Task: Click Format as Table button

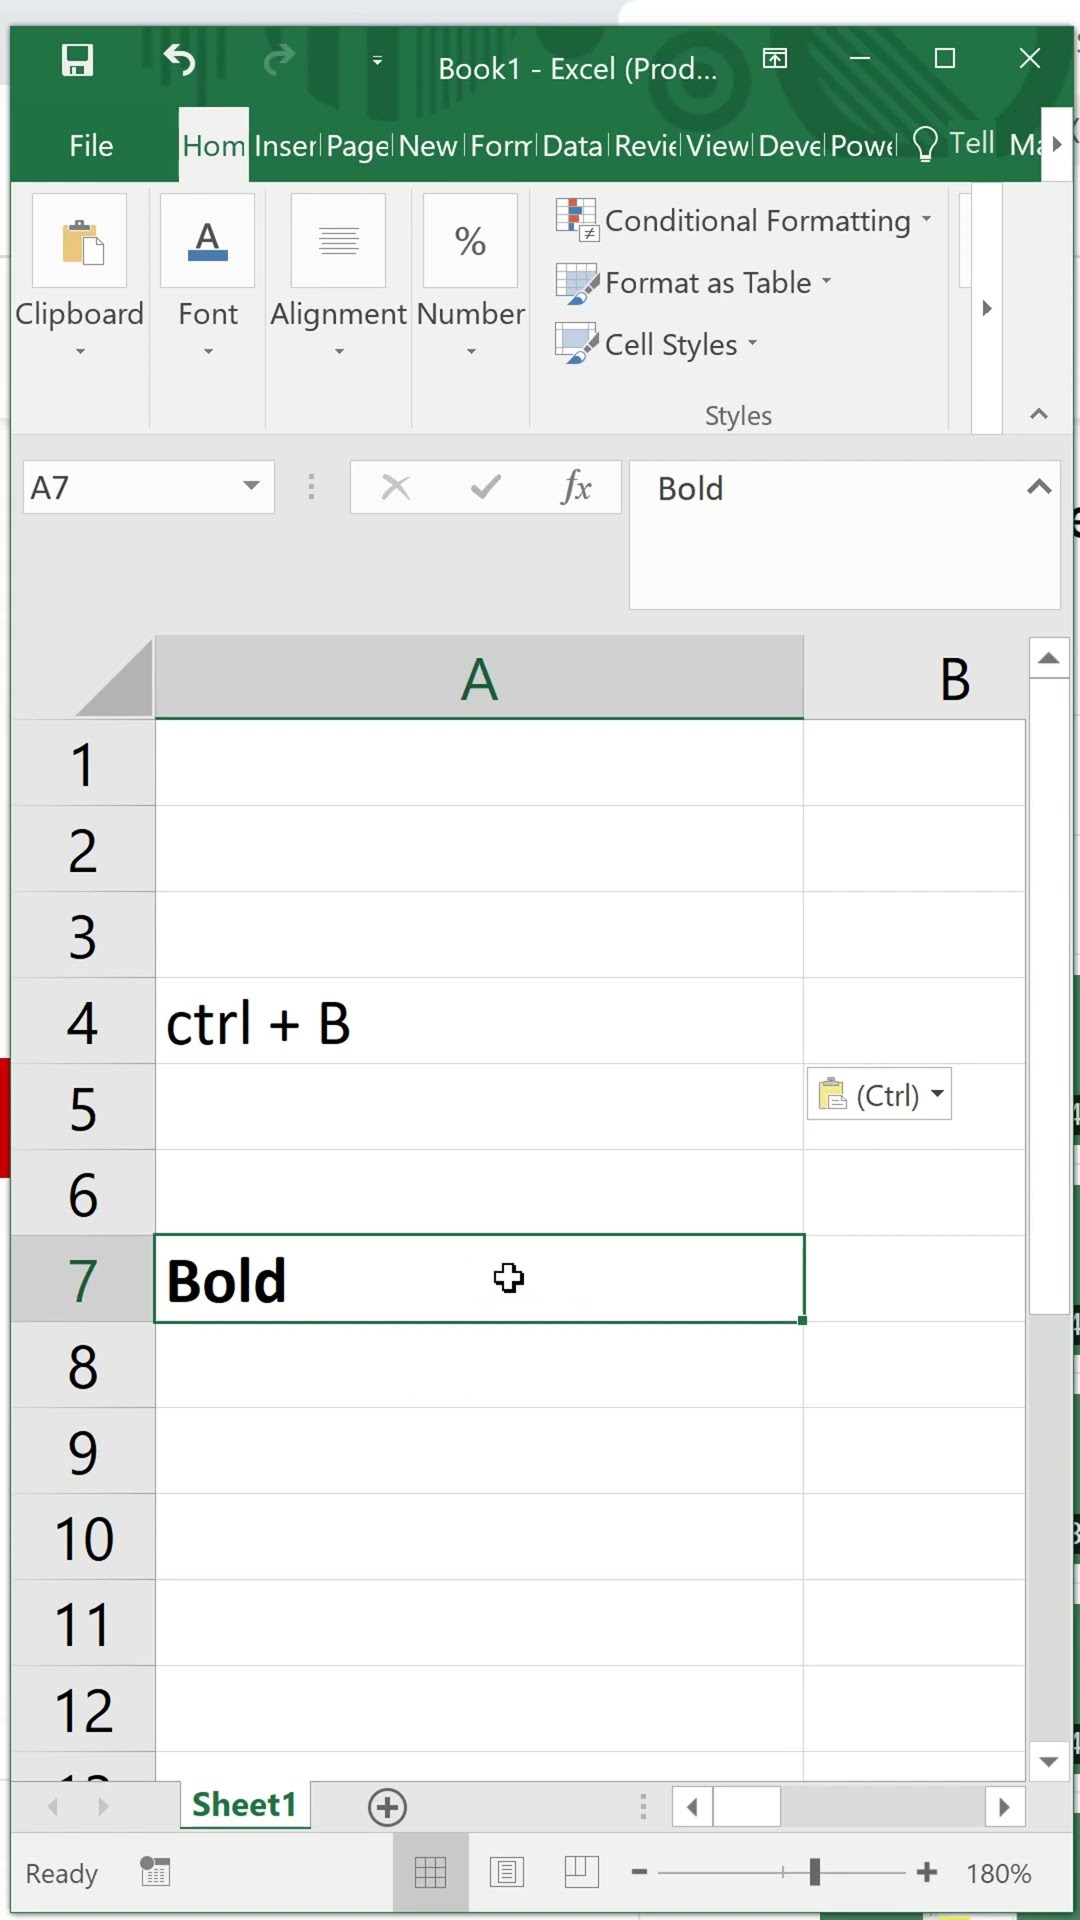Action: 695,283
